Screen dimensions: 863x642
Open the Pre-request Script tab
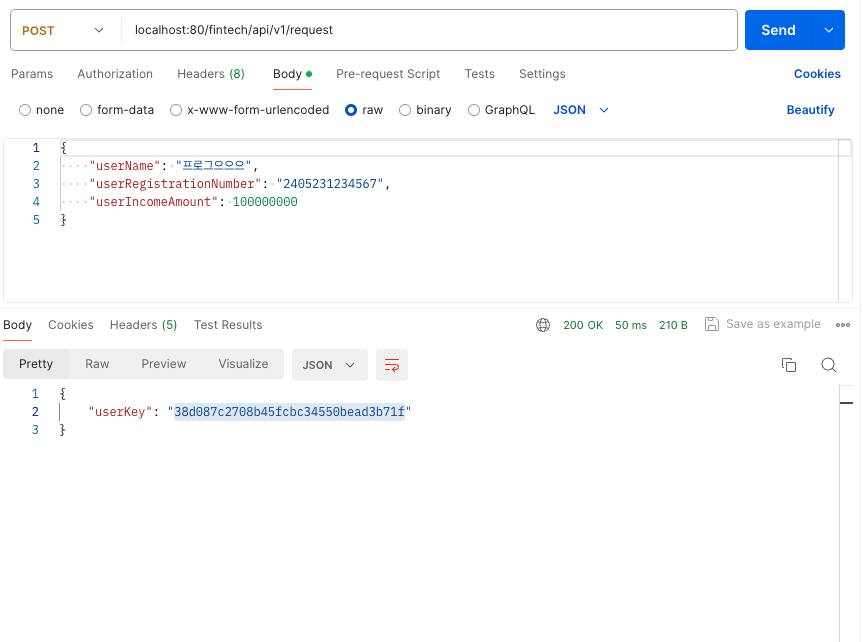(388, 74)
